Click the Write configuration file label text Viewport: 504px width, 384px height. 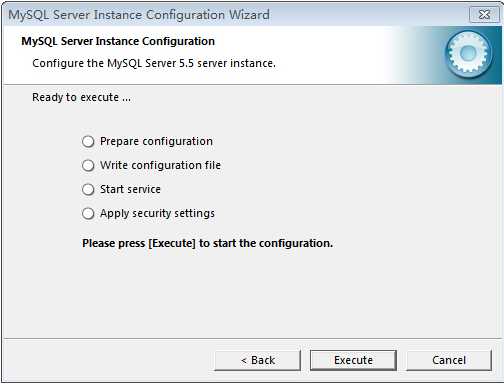(160, 165)
